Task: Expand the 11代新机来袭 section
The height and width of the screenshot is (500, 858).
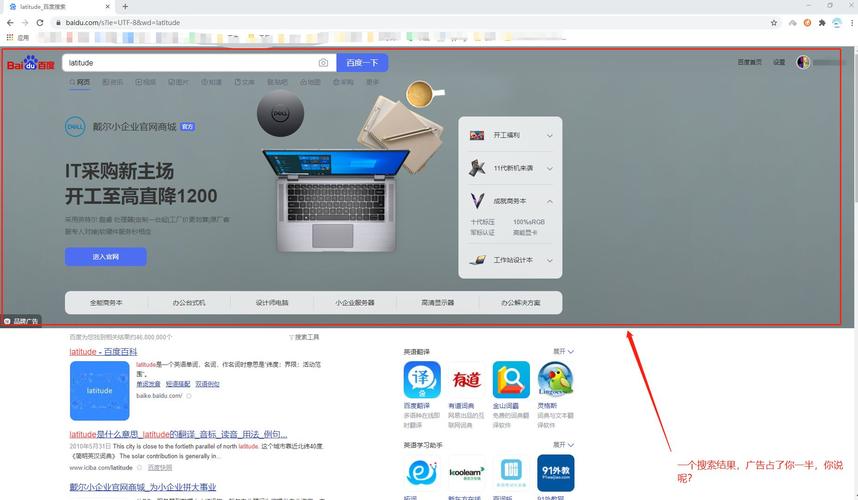Action: click(x=549, y=168)
